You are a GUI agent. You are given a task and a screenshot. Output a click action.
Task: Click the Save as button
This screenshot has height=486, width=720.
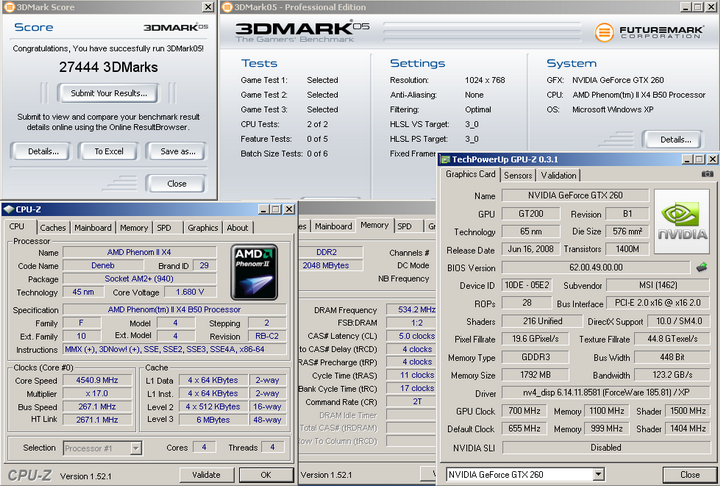click(178, 151)
